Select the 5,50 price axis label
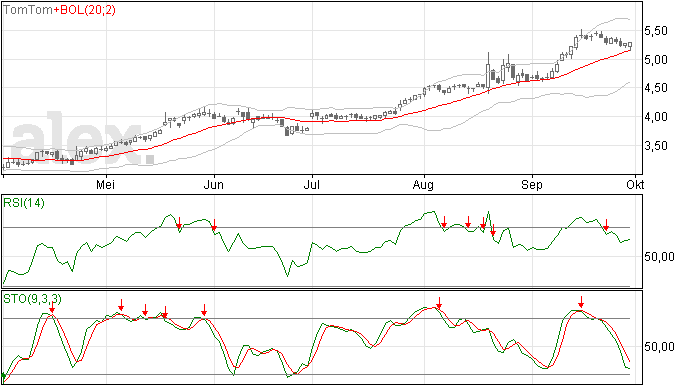This screenshot has width=690, height=387. [656, 31]
